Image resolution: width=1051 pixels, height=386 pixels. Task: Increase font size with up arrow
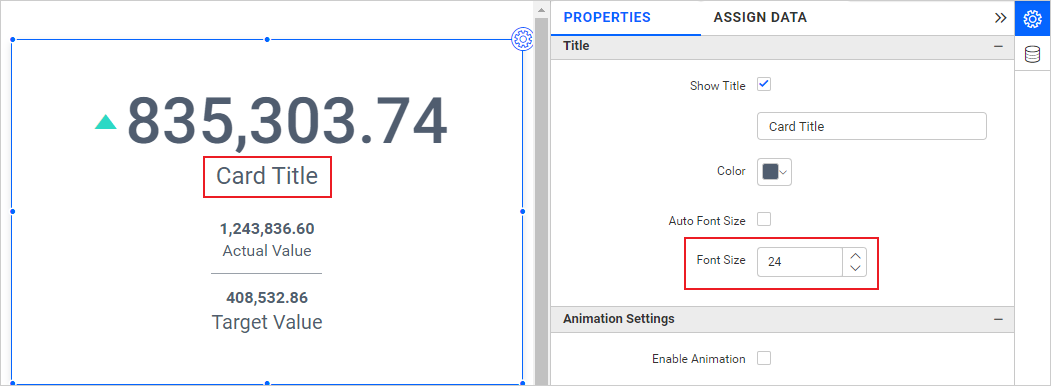[855, 256]
